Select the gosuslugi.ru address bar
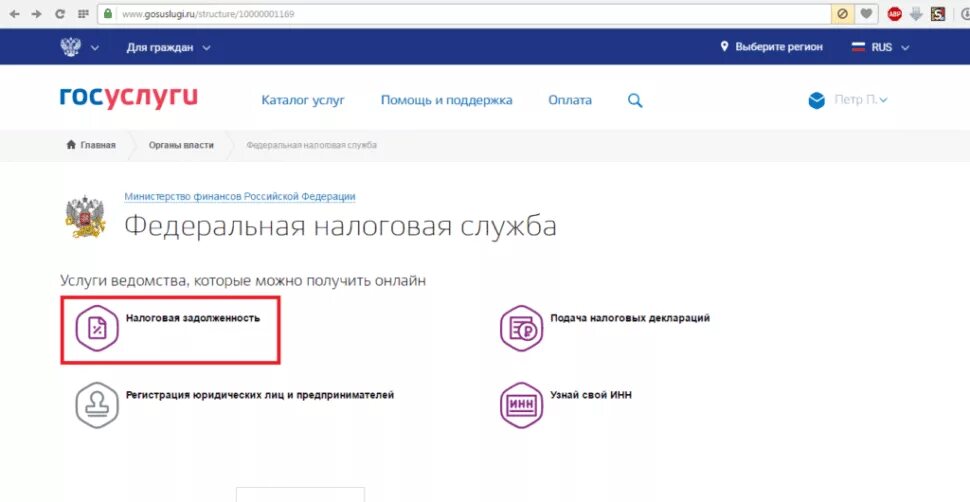Screen dimensions: 970x502 point(464,14)
